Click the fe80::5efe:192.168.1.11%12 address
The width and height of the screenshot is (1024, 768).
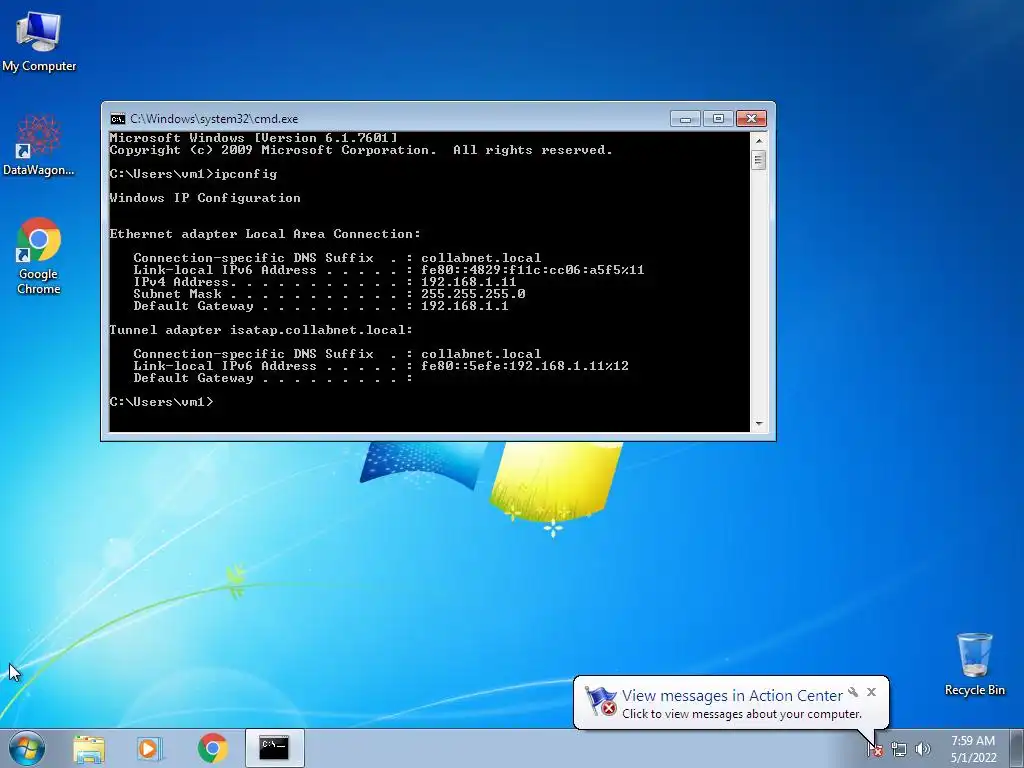pyautogui.click(x=524, y=366)
